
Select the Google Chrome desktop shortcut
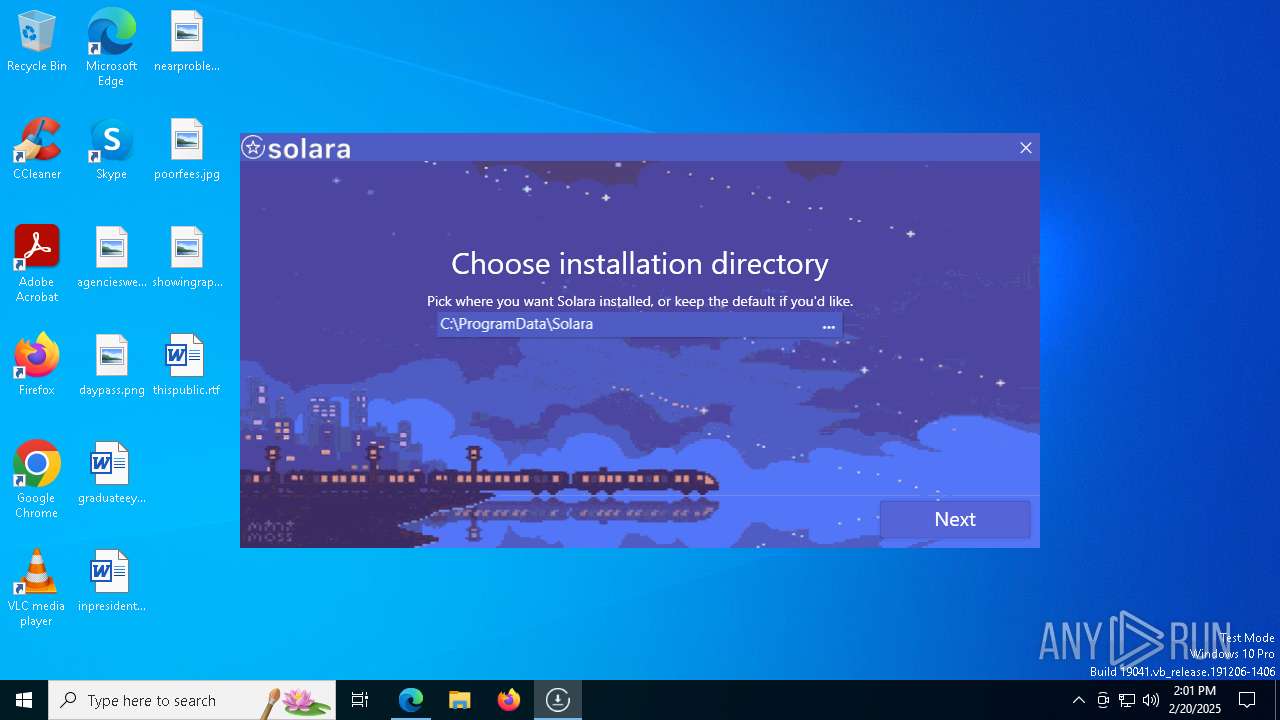click(x=37, y=480)
